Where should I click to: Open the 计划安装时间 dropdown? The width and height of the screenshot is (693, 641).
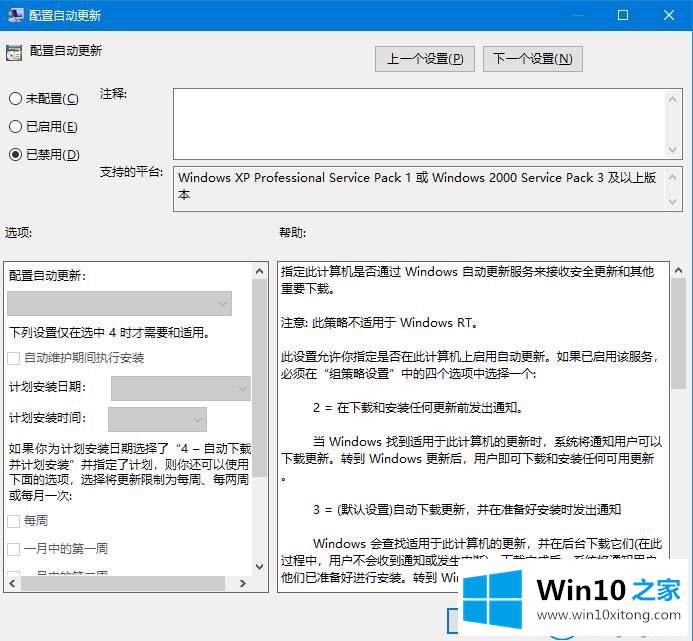pos(157,419)
